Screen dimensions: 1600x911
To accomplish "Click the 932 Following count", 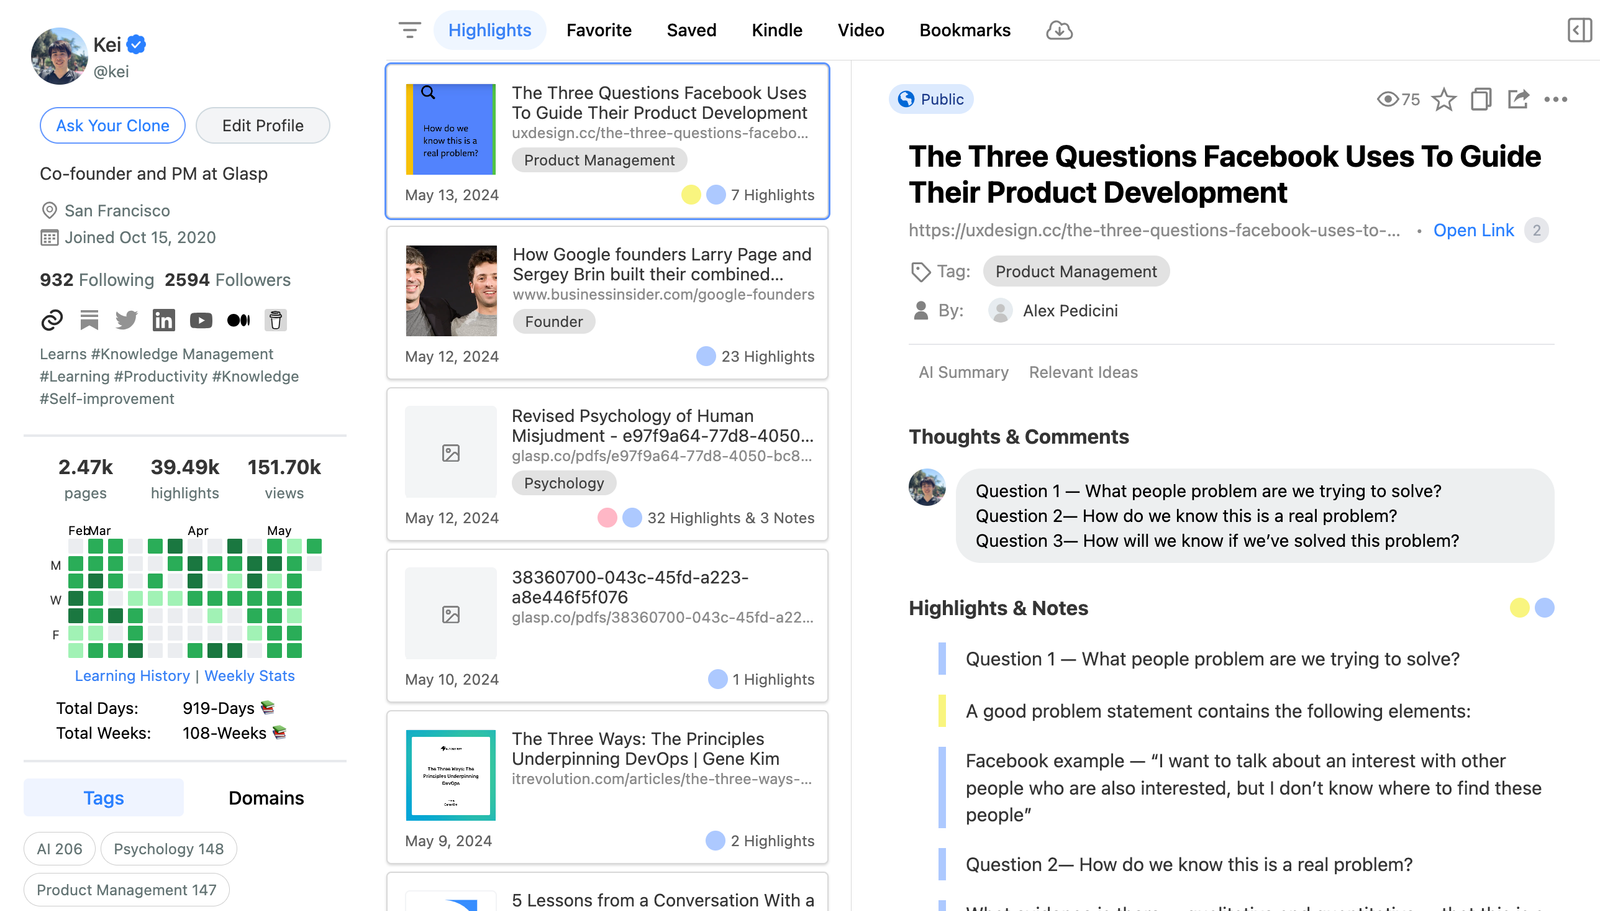I will point(97,280).
